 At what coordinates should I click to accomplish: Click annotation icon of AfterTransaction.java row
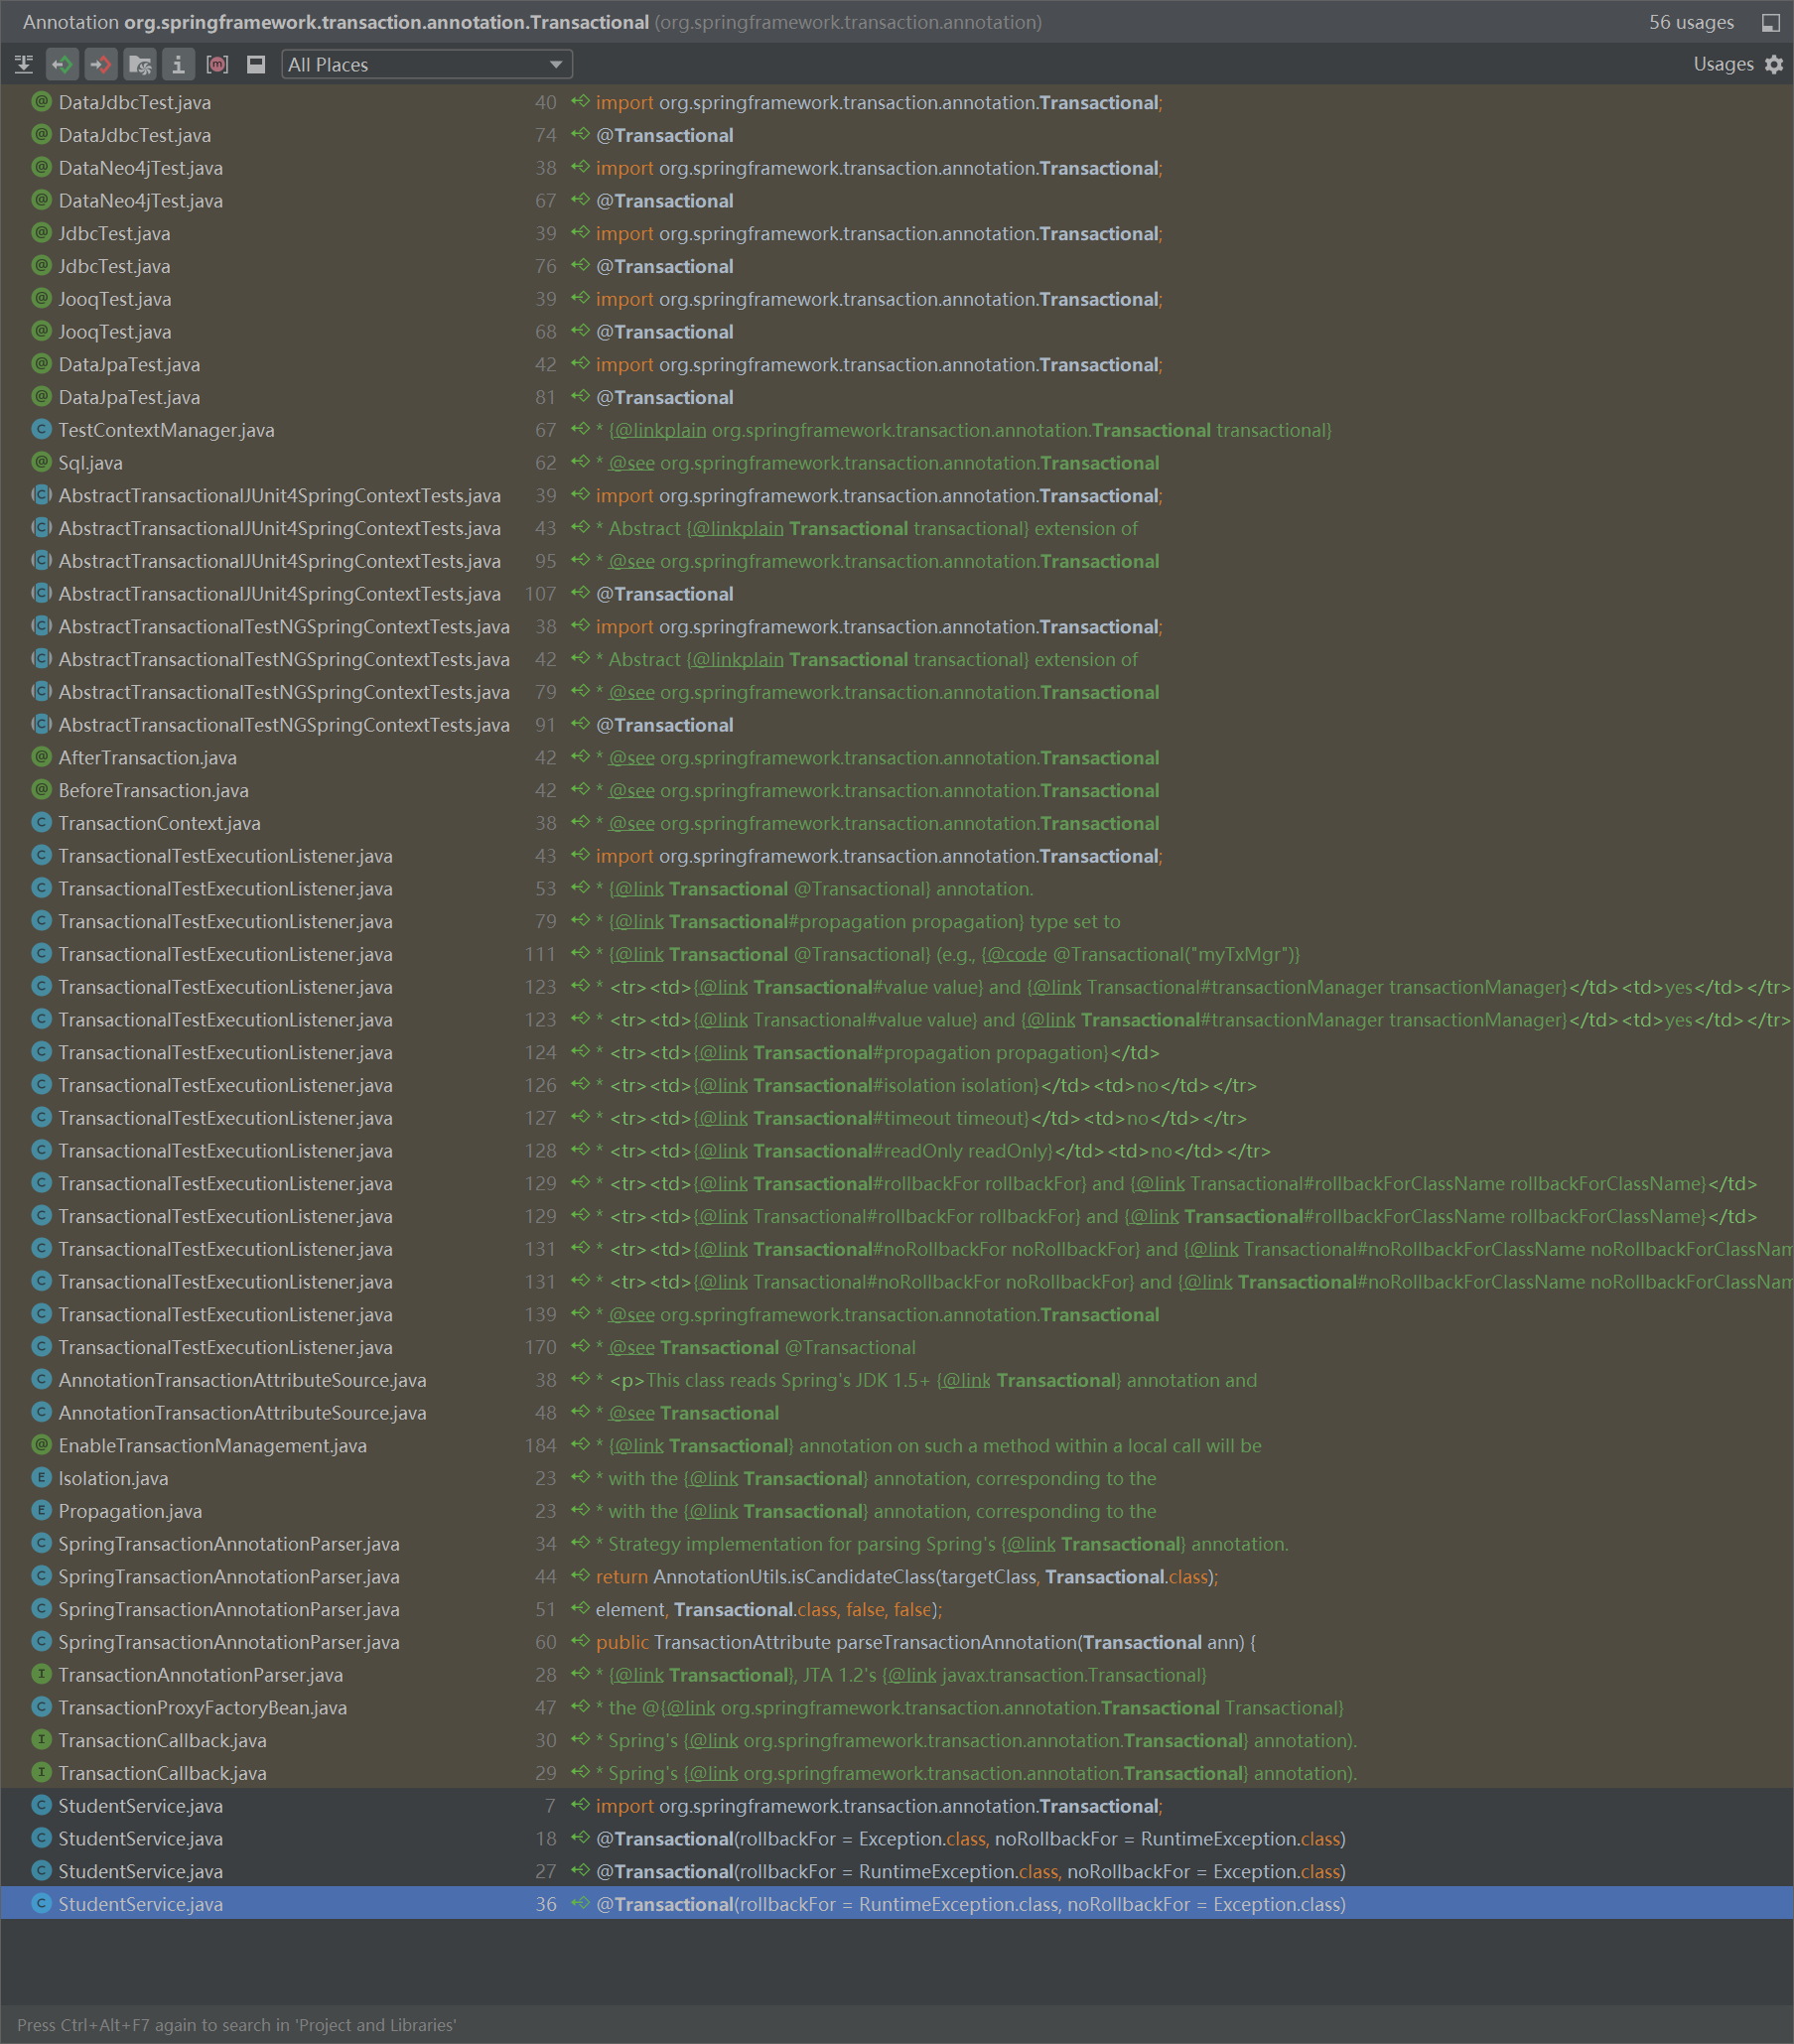(41, 758)
